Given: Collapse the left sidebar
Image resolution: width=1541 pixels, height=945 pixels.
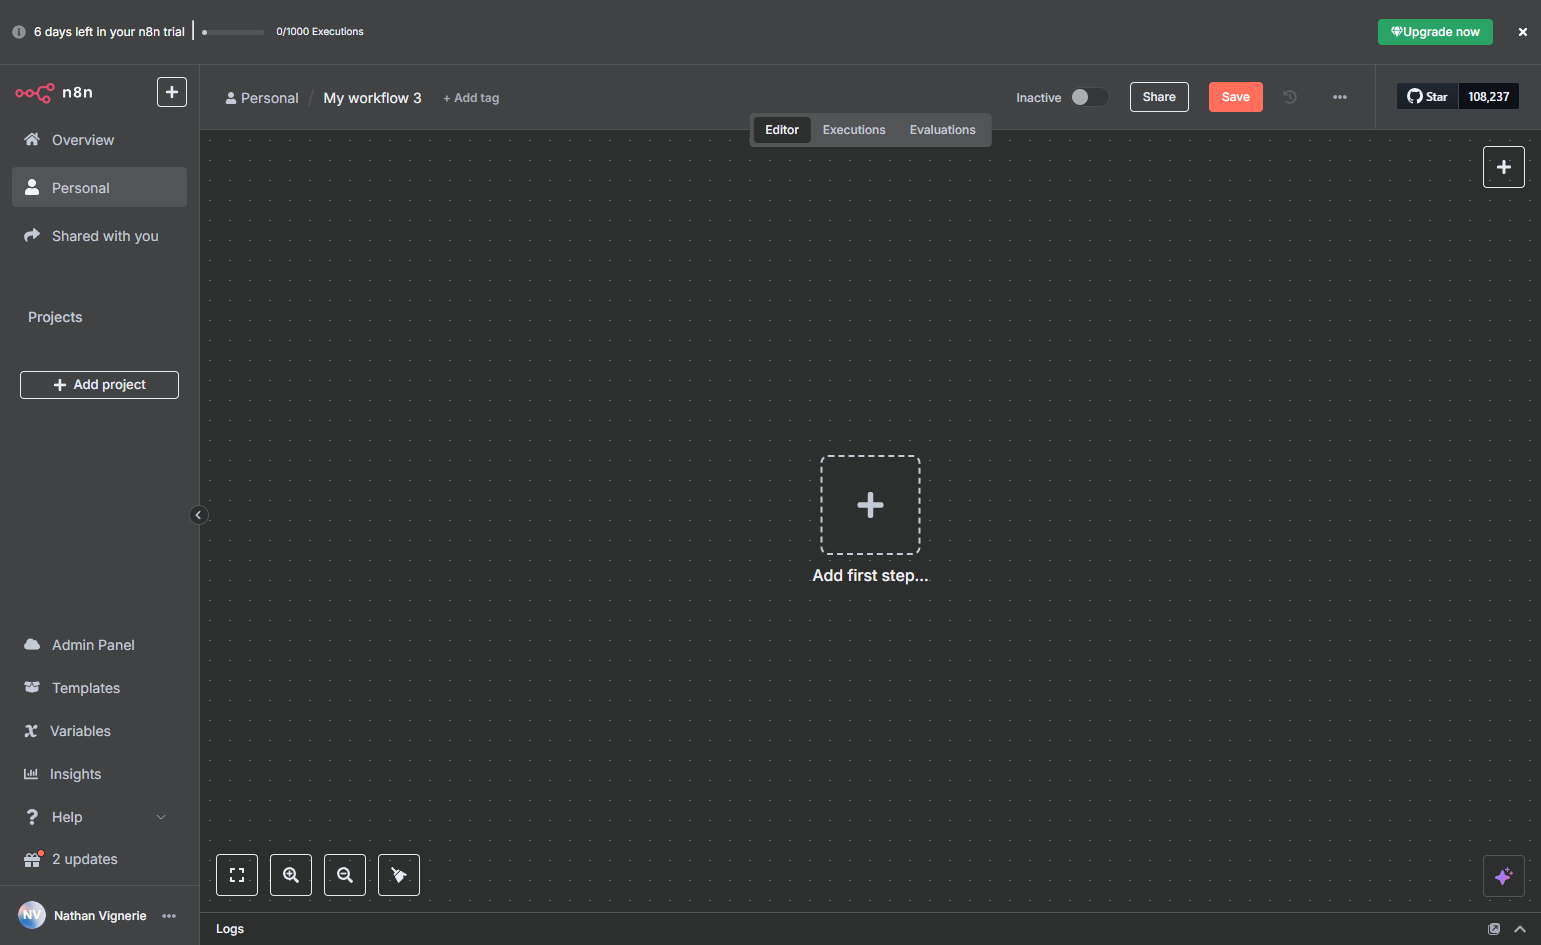Looking at the screenshot, I should pyautogui.click(x=198, y=515).
